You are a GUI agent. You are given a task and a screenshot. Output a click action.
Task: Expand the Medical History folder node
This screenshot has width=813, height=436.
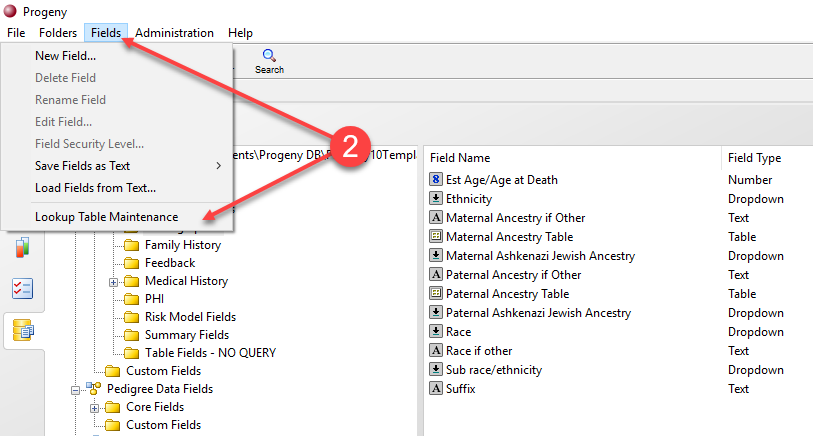click(114, 283)
